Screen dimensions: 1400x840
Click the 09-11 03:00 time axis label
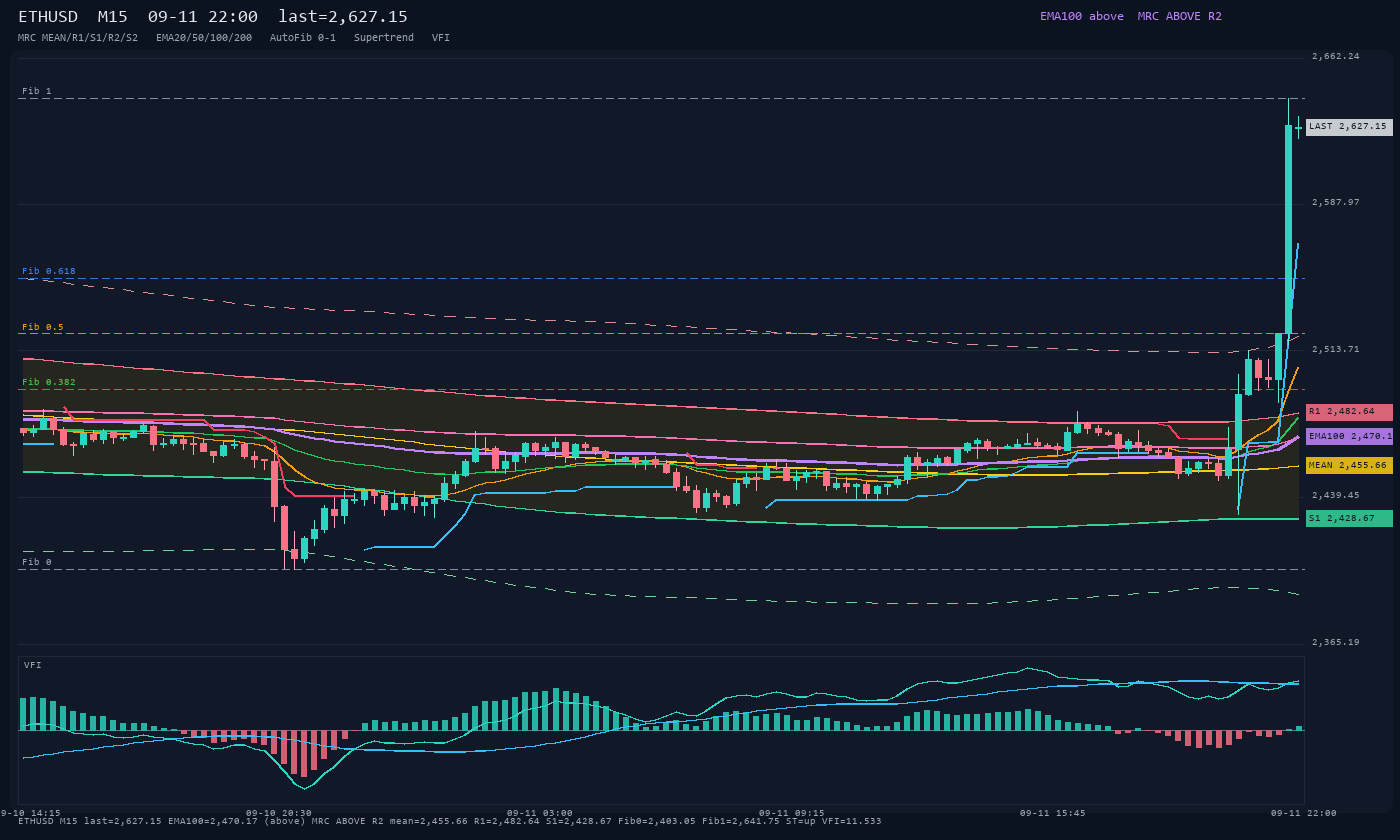pyautogui.click(x=540, y=813)
